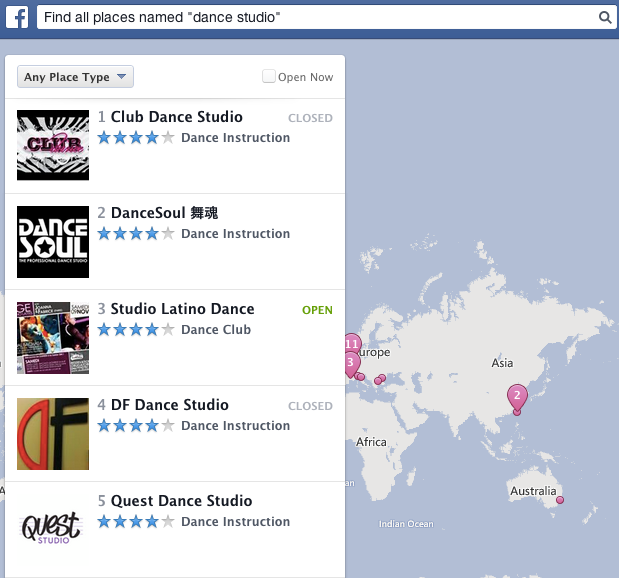
Task: Click Studio Latino Dance thumbnail
Action: coord(53,338)
